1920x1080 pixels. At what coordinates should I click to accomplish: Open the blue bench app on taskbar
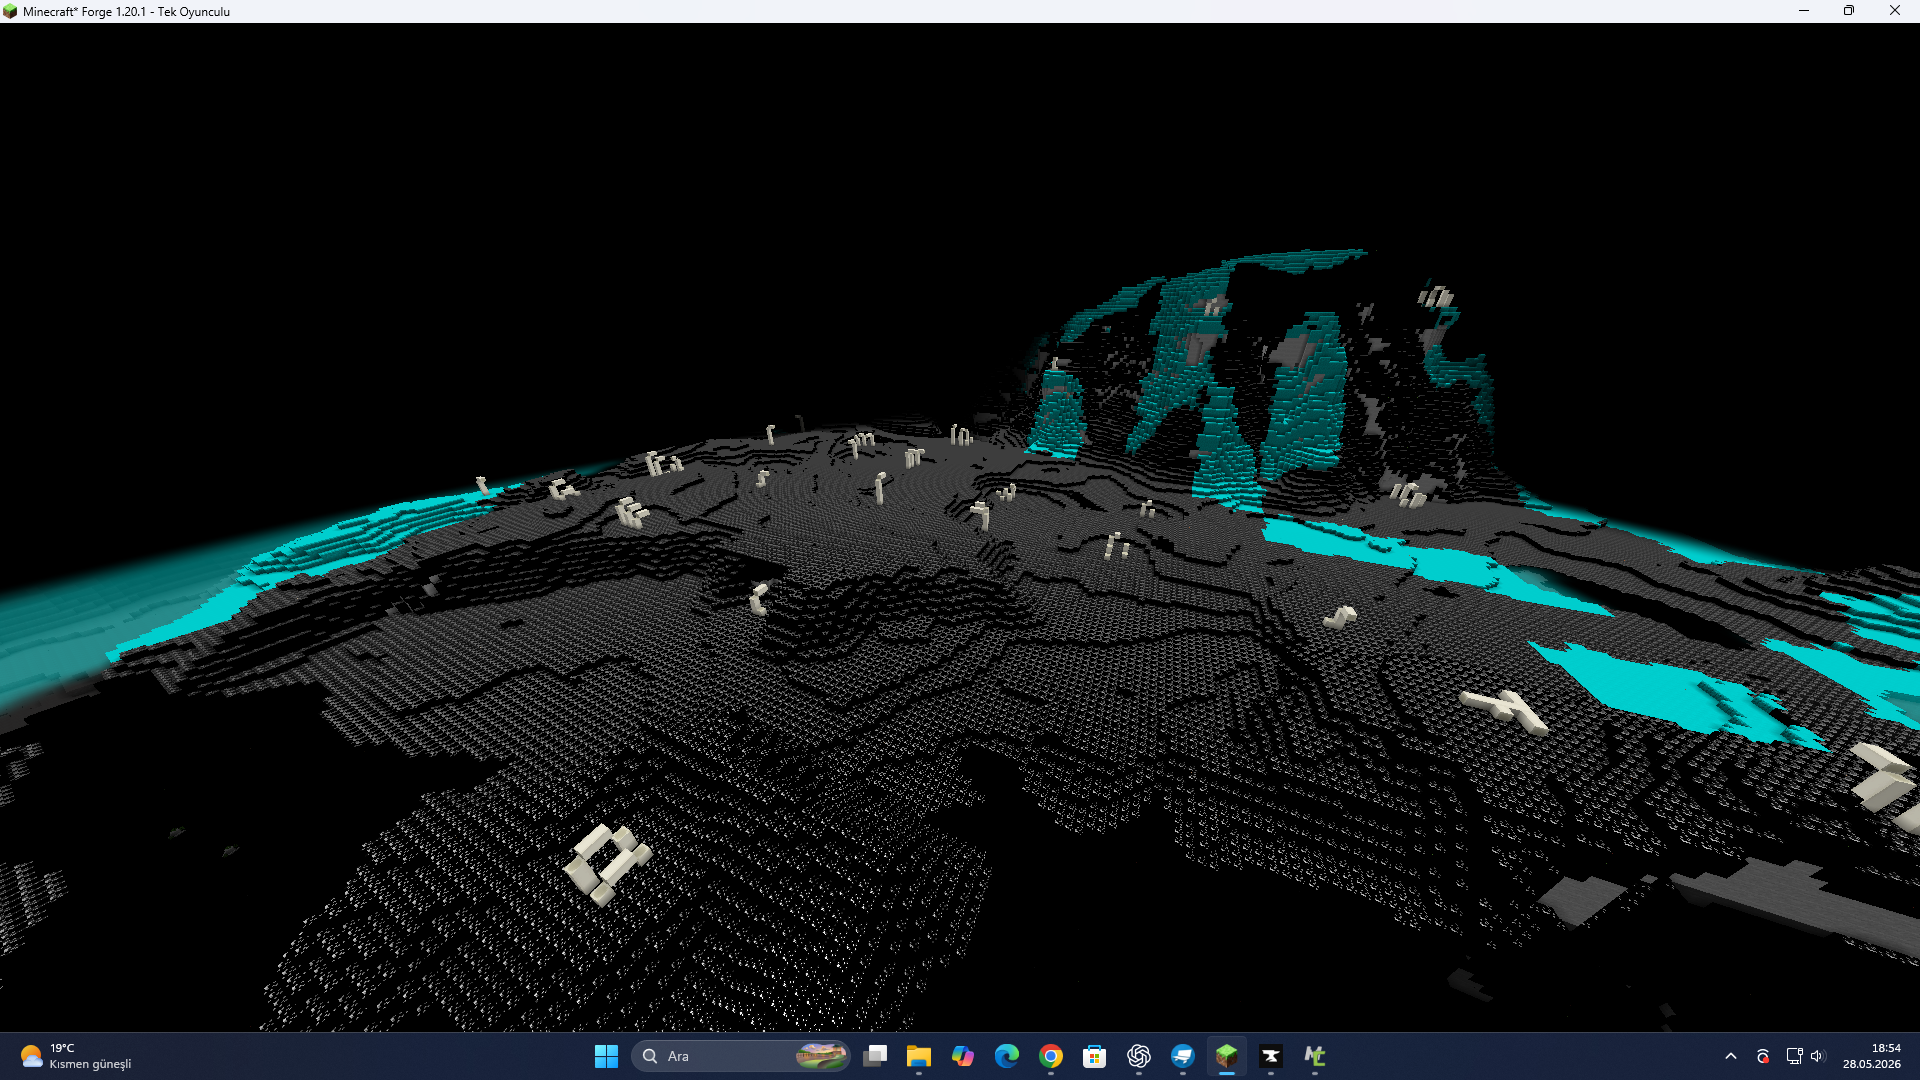tap(1183, 1056)
